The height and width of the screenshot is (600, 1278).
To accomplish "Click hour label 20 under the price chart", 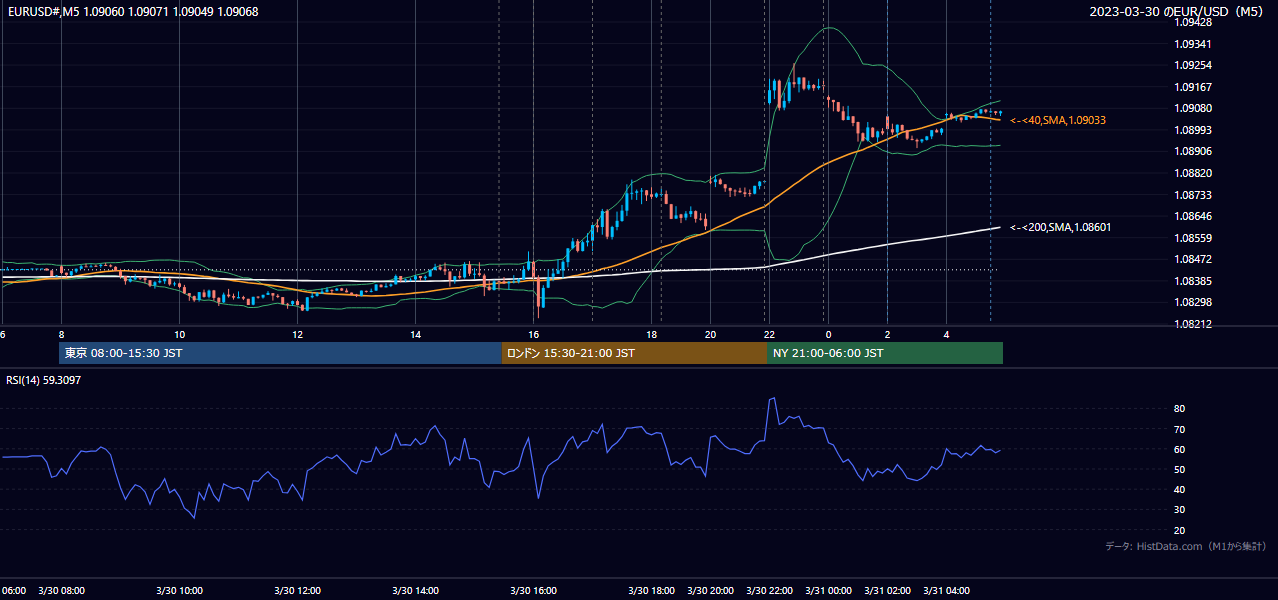I will tap(710, 334).
